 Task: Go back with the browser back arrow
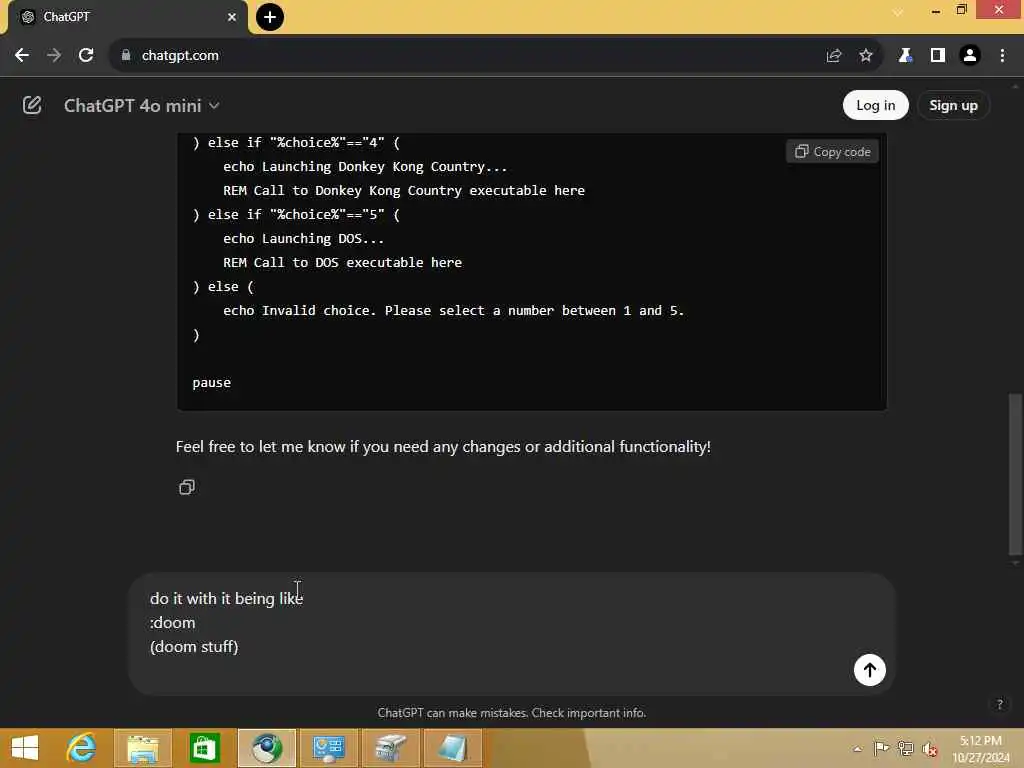click(x=22, y=56)
